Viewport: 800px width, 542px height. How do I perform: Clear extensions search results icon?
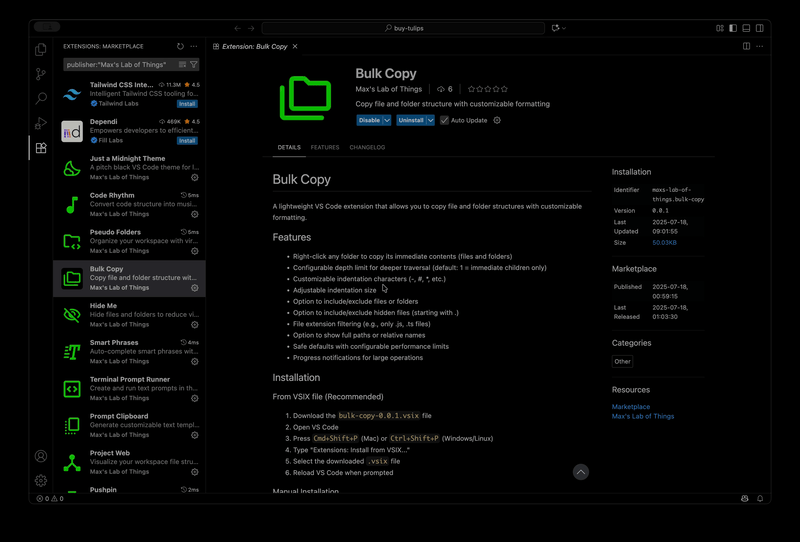tap(182, 64)
